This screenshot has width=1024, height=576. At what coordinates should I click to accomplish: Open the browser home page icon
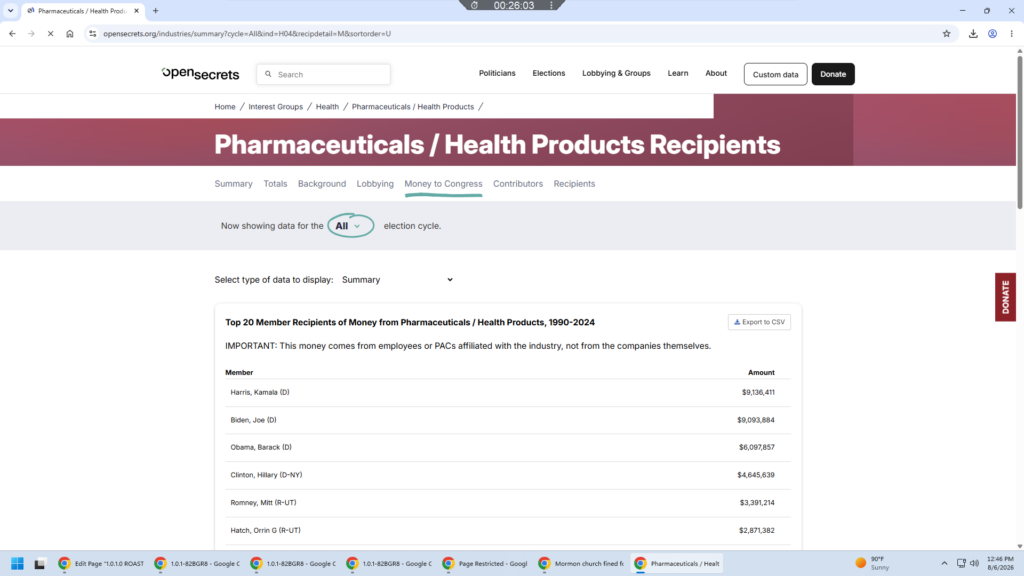(x=70, y=33)
